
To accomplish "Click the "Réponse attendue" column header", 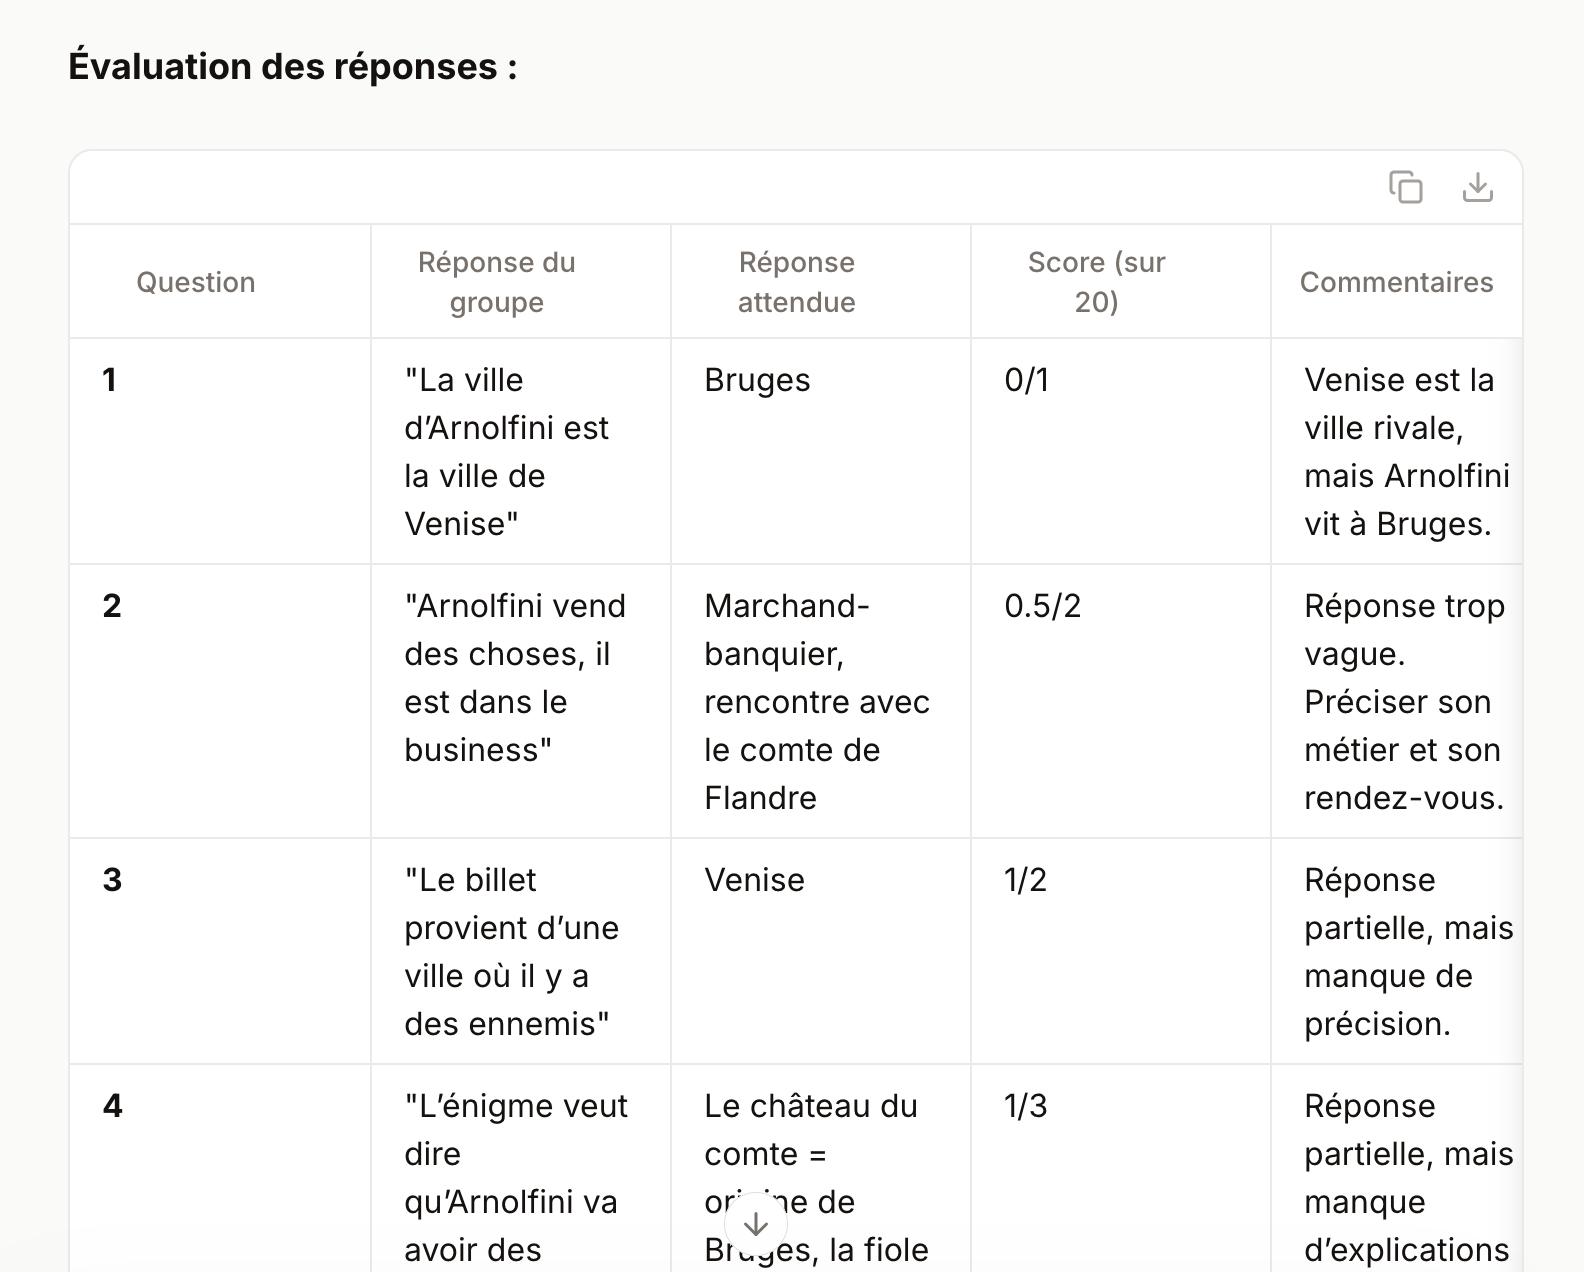I will click(796, 282).
